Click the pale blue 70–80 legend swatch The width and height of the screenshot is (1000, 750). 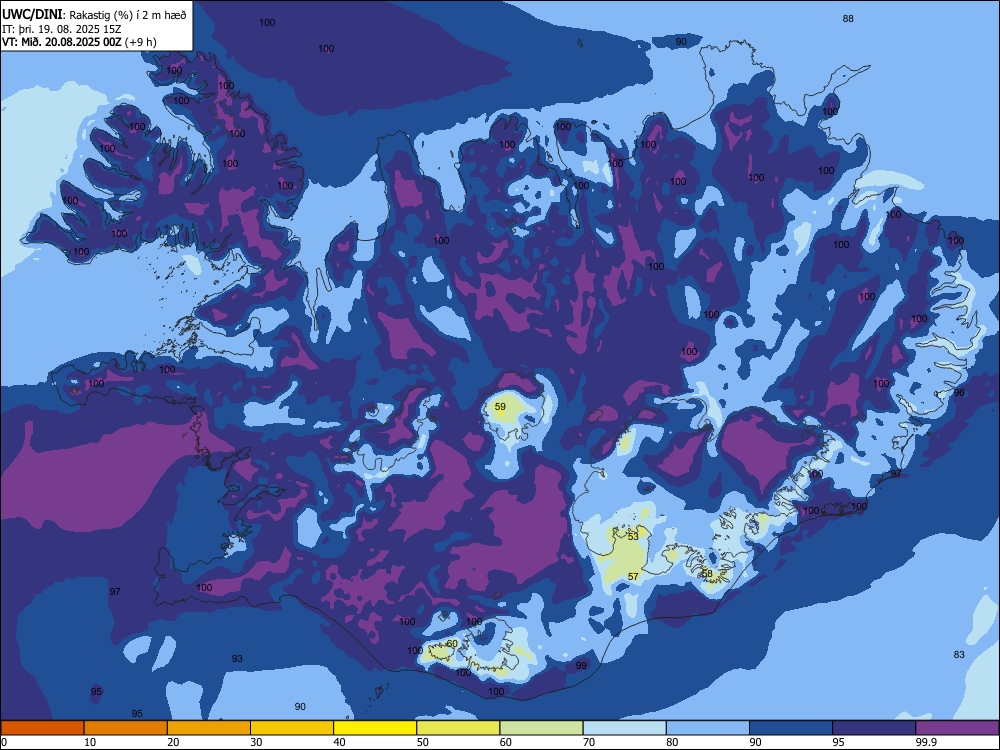(624, 728)
